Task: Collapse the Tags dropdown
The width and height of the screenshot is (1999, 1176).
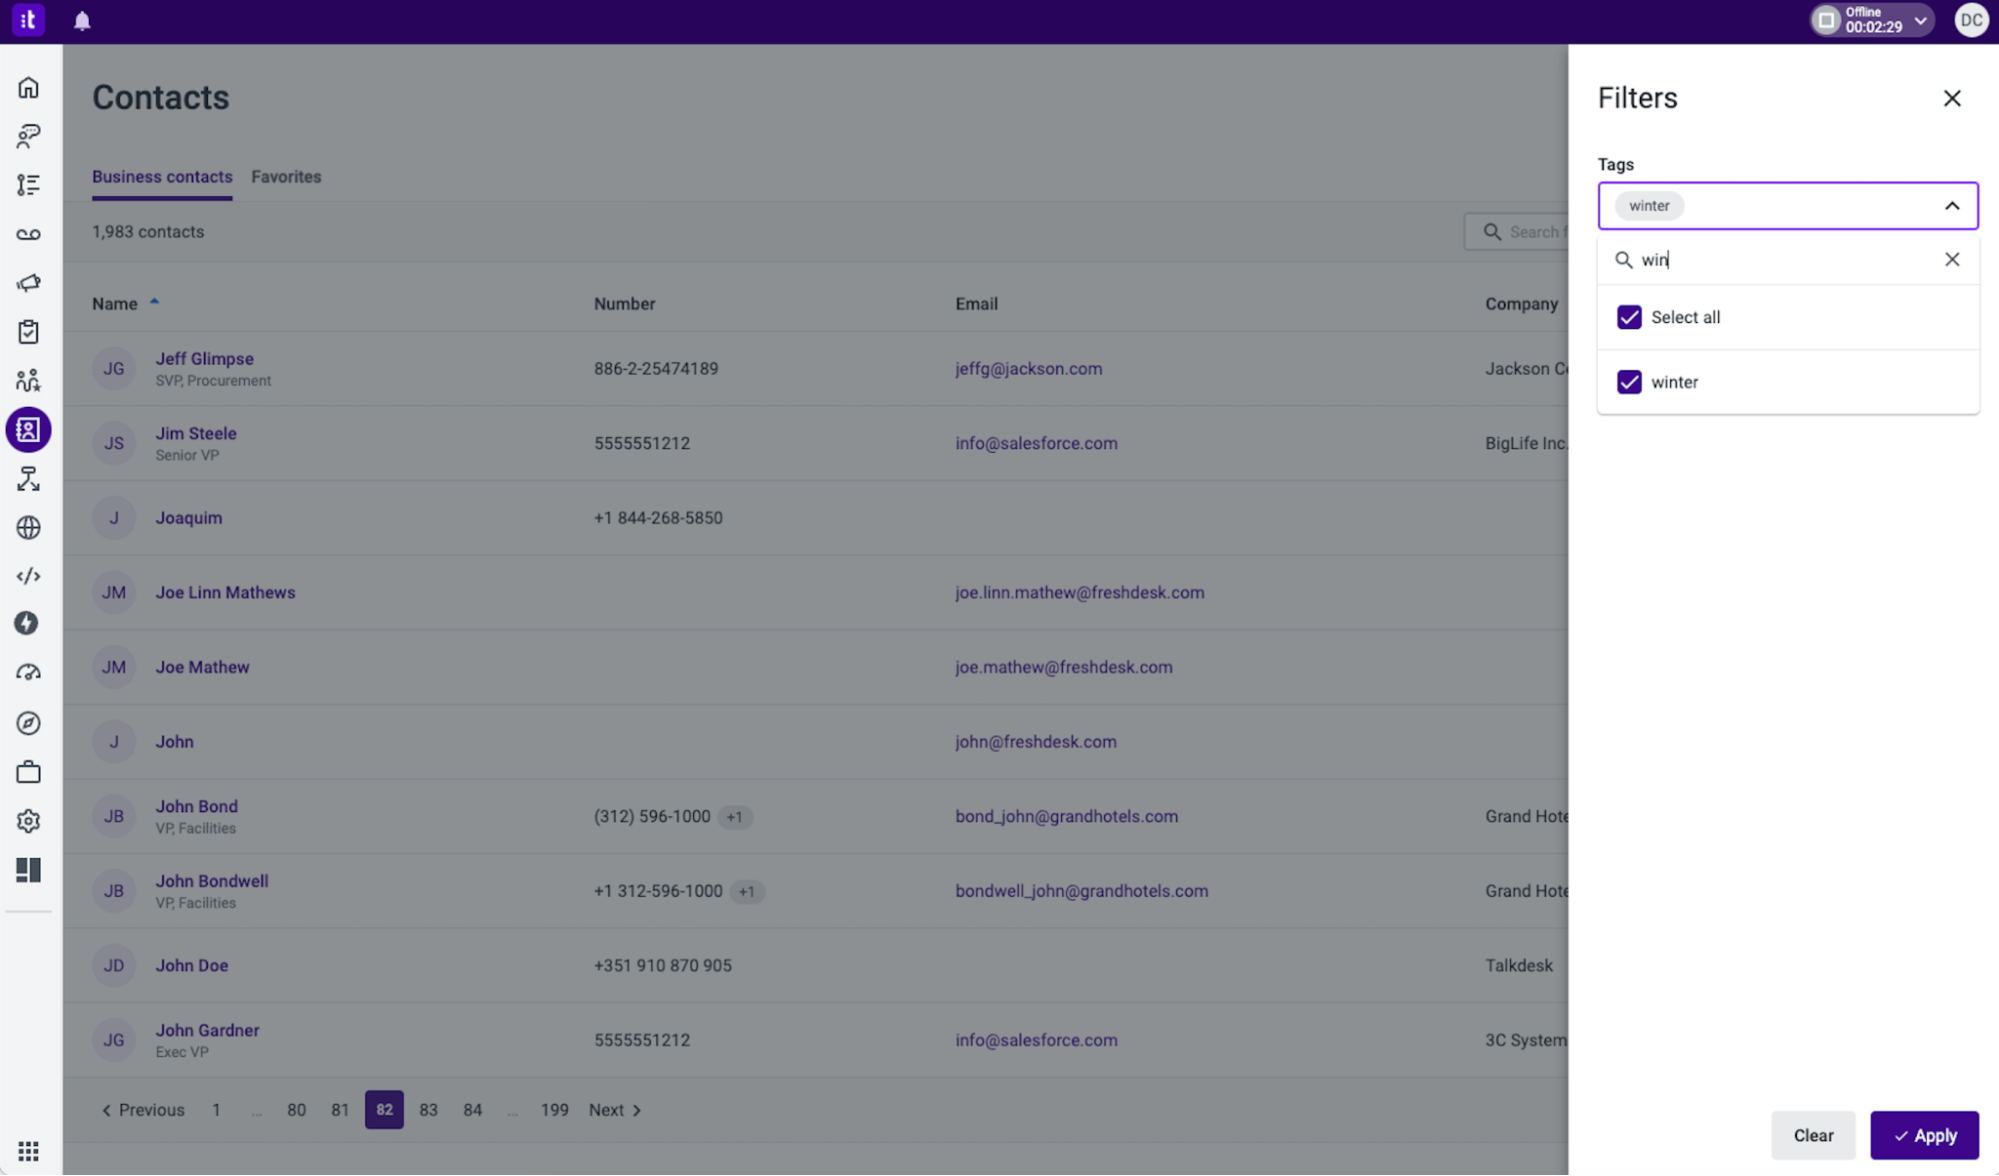Action: [x=1952, y=206]
